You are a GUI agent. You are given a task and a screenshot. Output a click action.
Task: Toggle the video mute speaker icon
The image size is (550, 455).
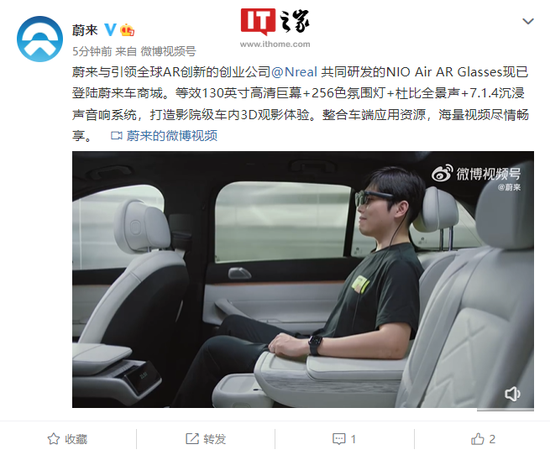click(512, 394)
